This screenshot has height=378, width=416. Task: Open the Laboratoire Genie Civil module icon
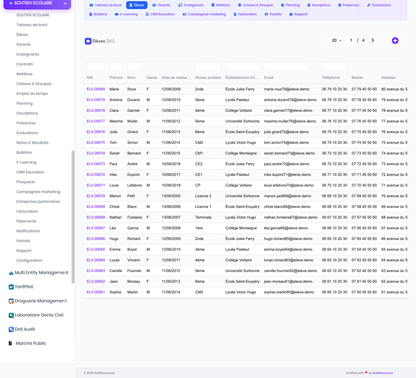[x=11, y=315]
